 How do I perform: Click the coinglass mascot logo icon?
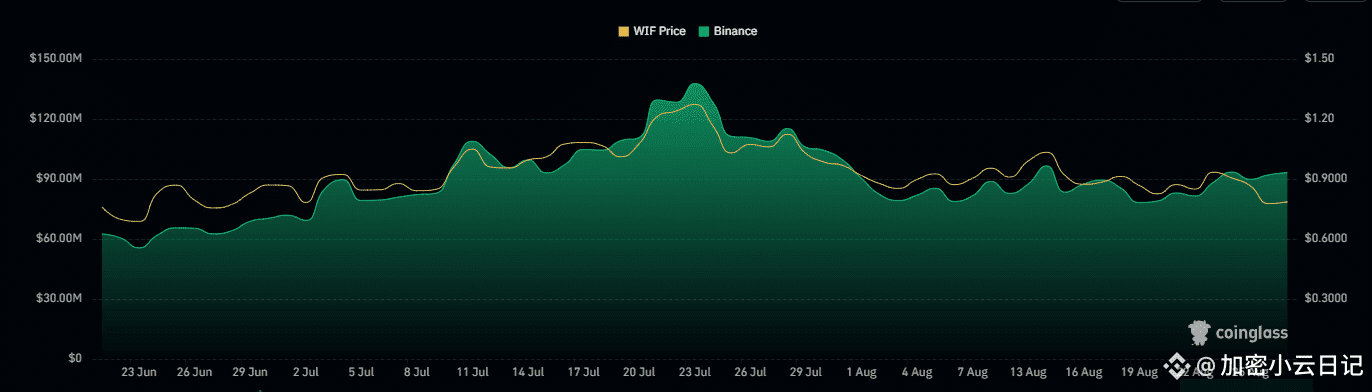1200,332
